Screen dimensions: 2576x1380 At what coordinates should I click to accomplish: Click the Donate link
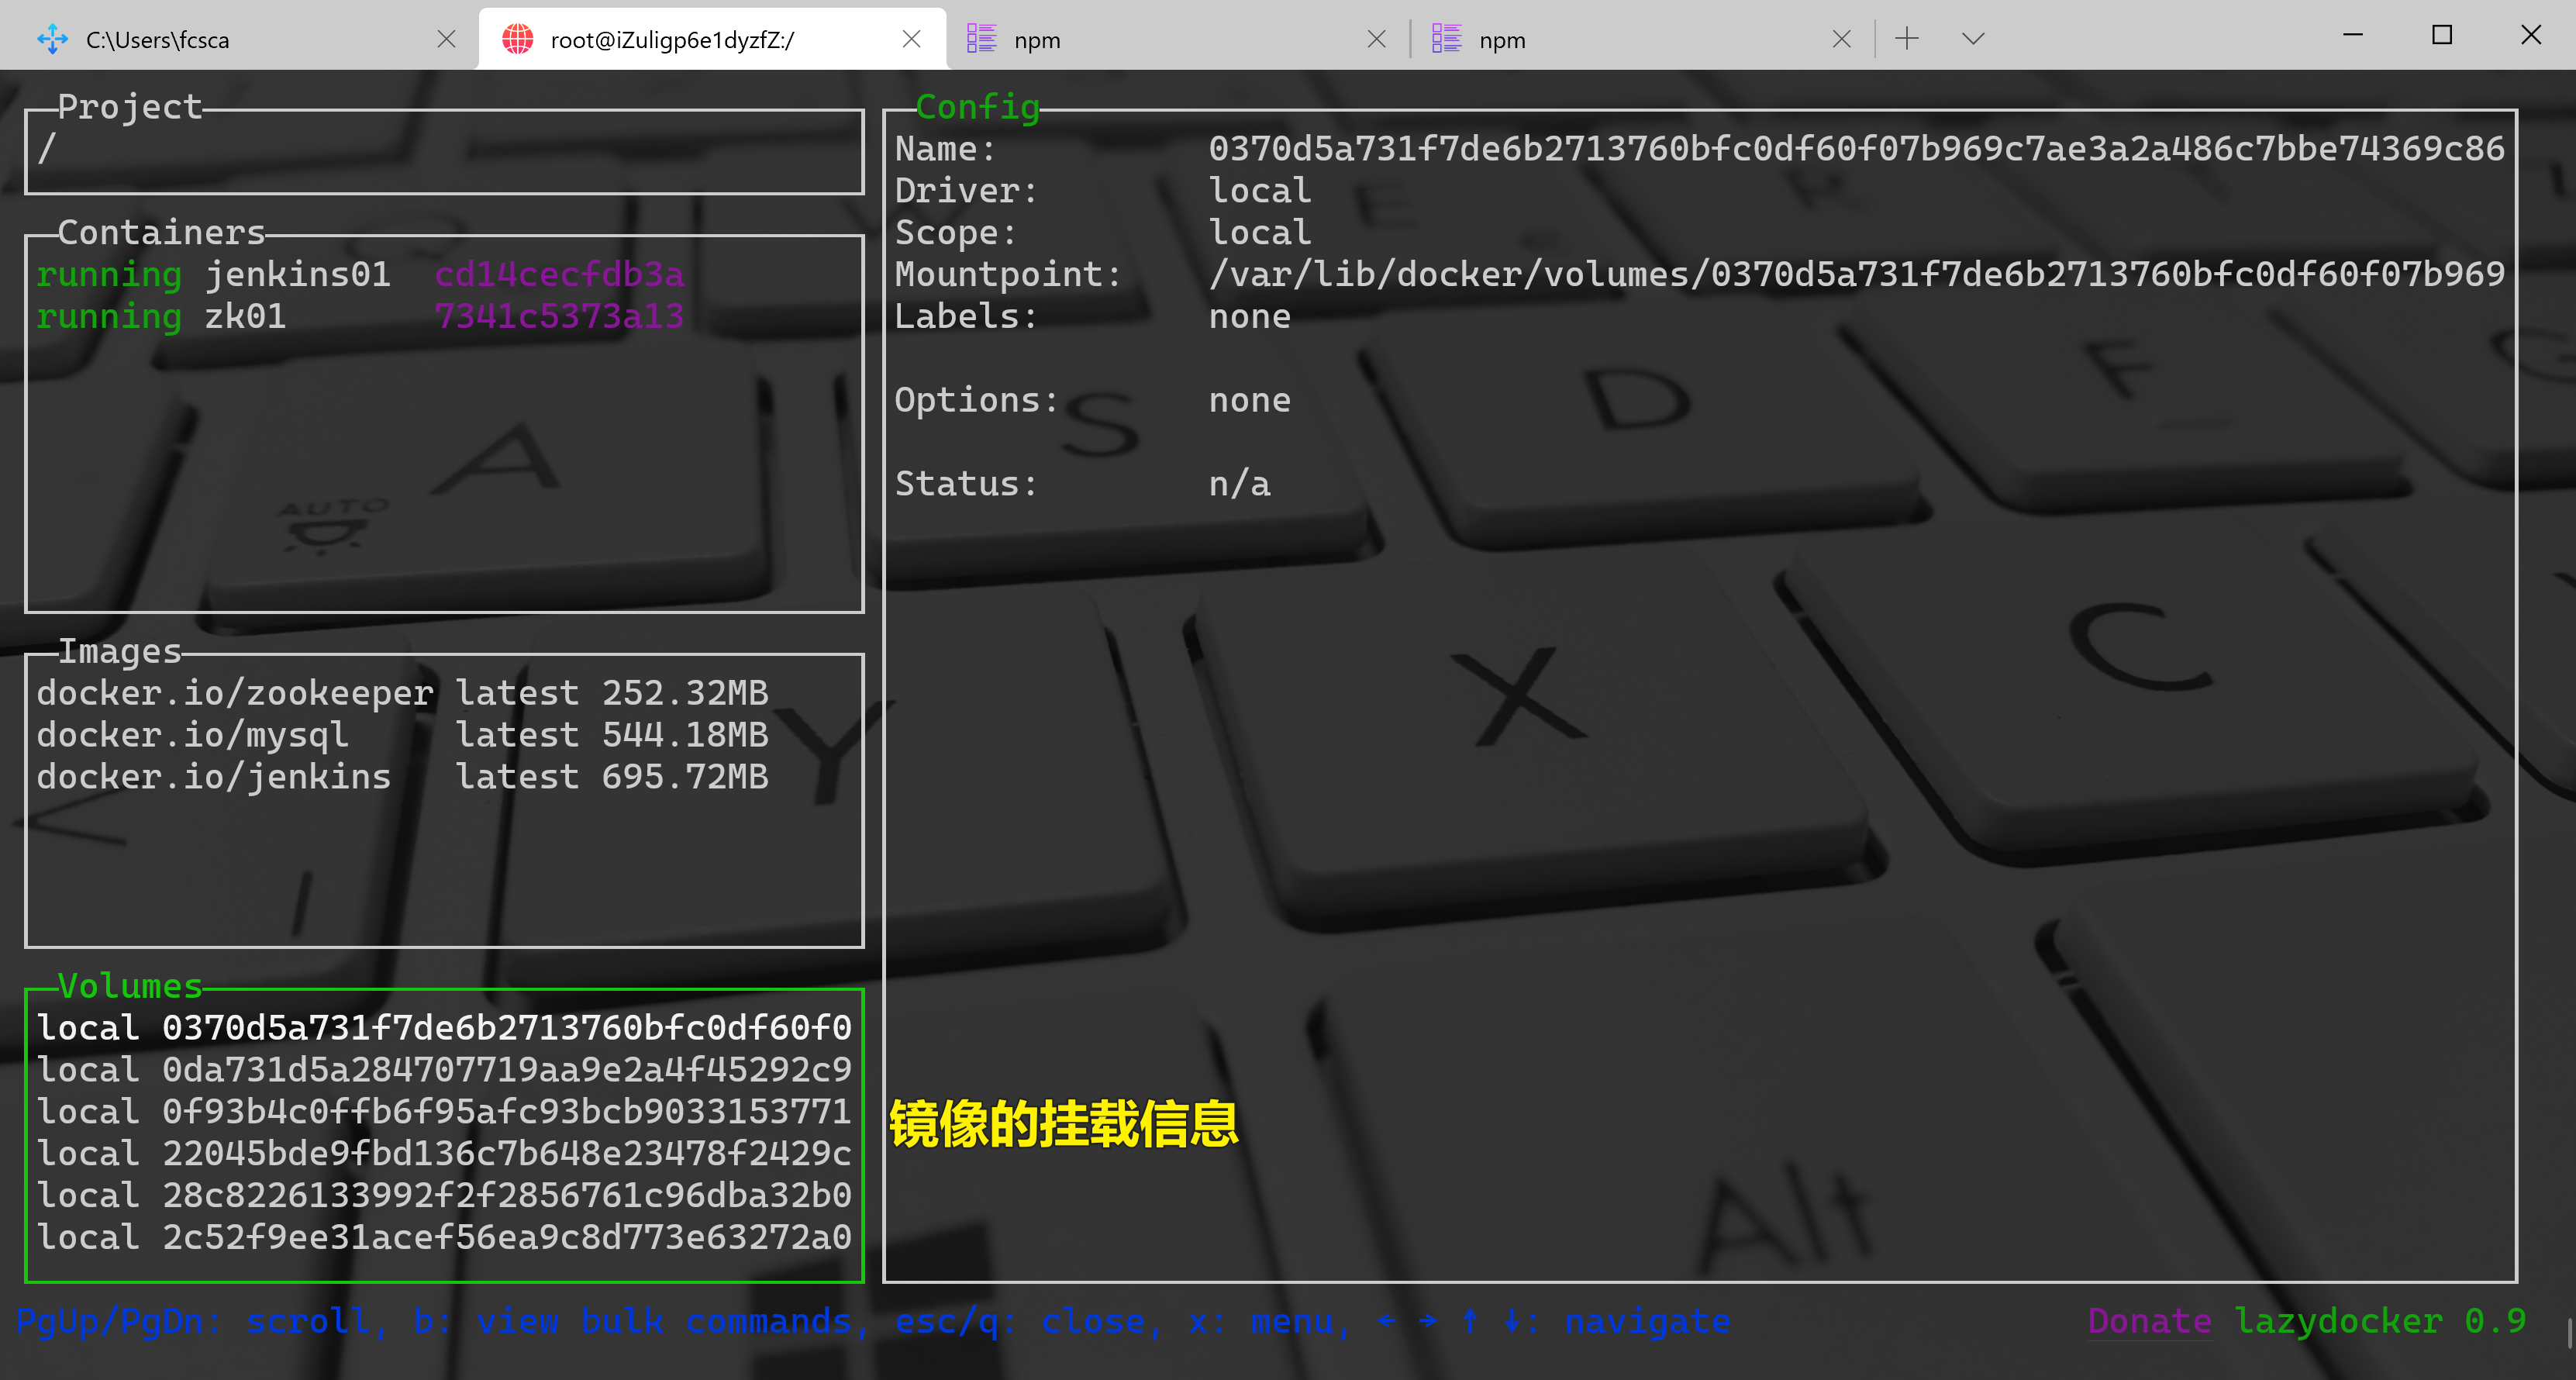pyautogui.click(x=2149, y=1321)
